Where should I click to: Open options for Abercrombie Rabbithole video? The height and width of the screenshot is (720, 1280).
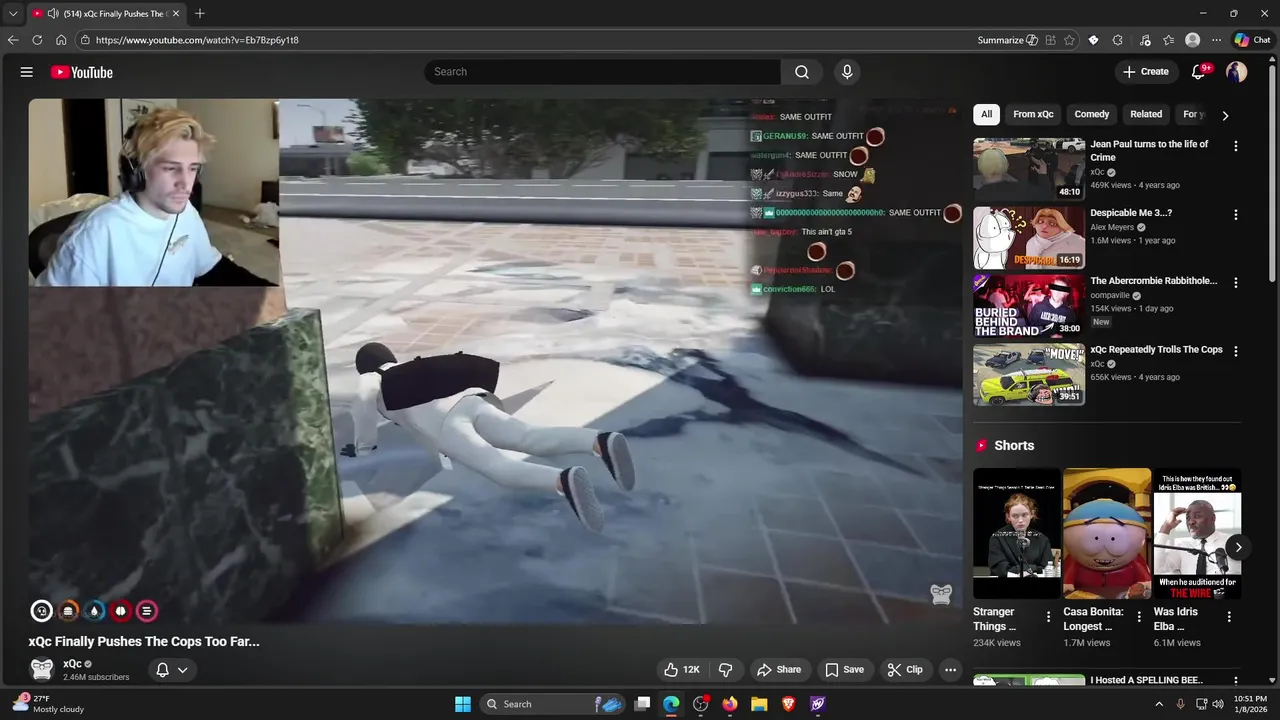coord(1236,283)
